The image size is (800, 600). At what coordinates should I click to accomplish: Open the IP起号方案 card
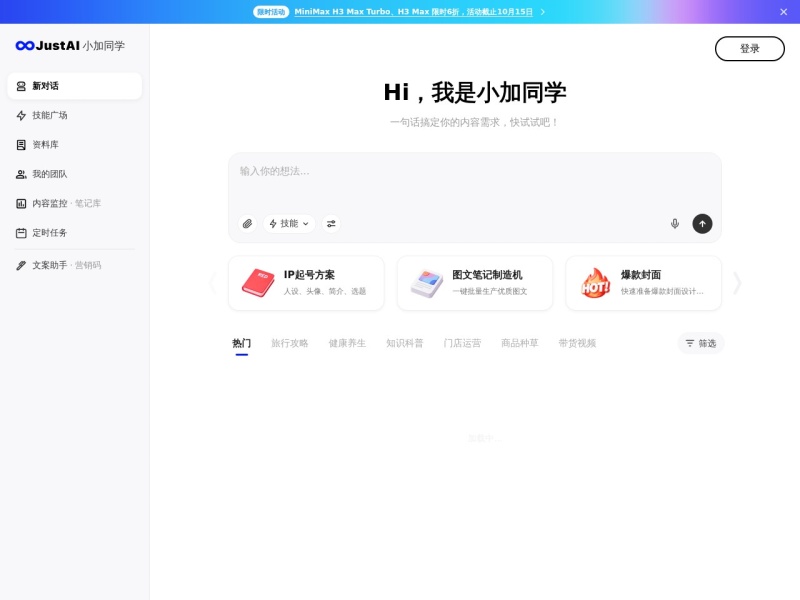[306, 283]
